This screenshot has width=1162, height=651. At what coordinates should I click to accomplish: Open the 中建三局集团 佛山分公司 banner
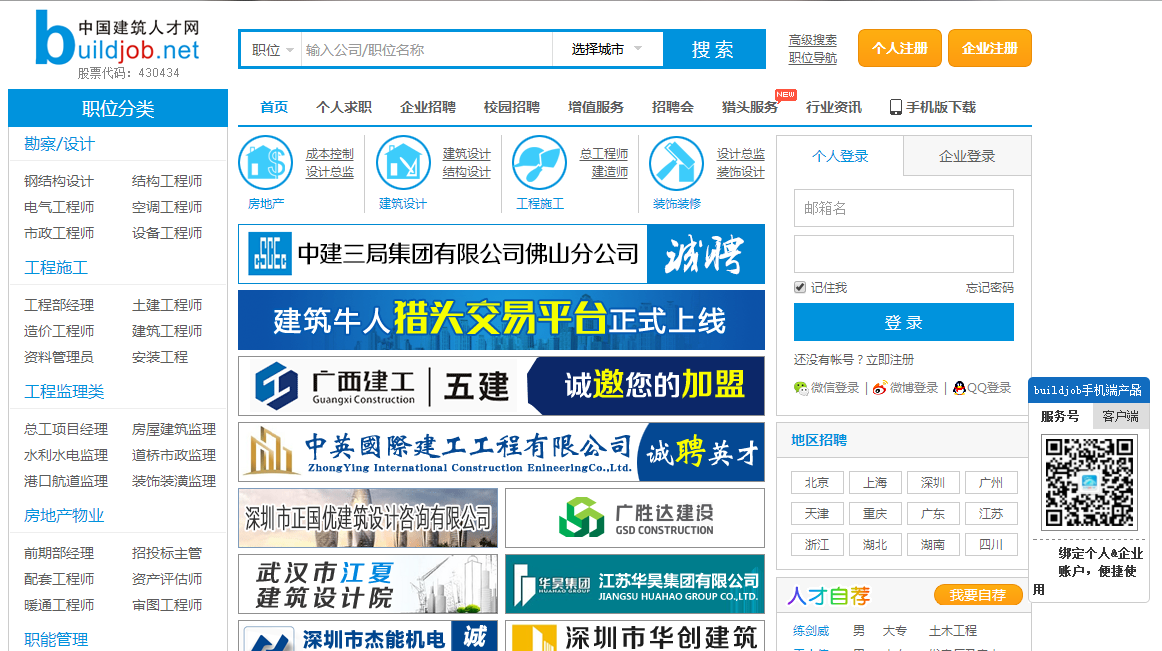pyautogui.click(x=501, y=254)
